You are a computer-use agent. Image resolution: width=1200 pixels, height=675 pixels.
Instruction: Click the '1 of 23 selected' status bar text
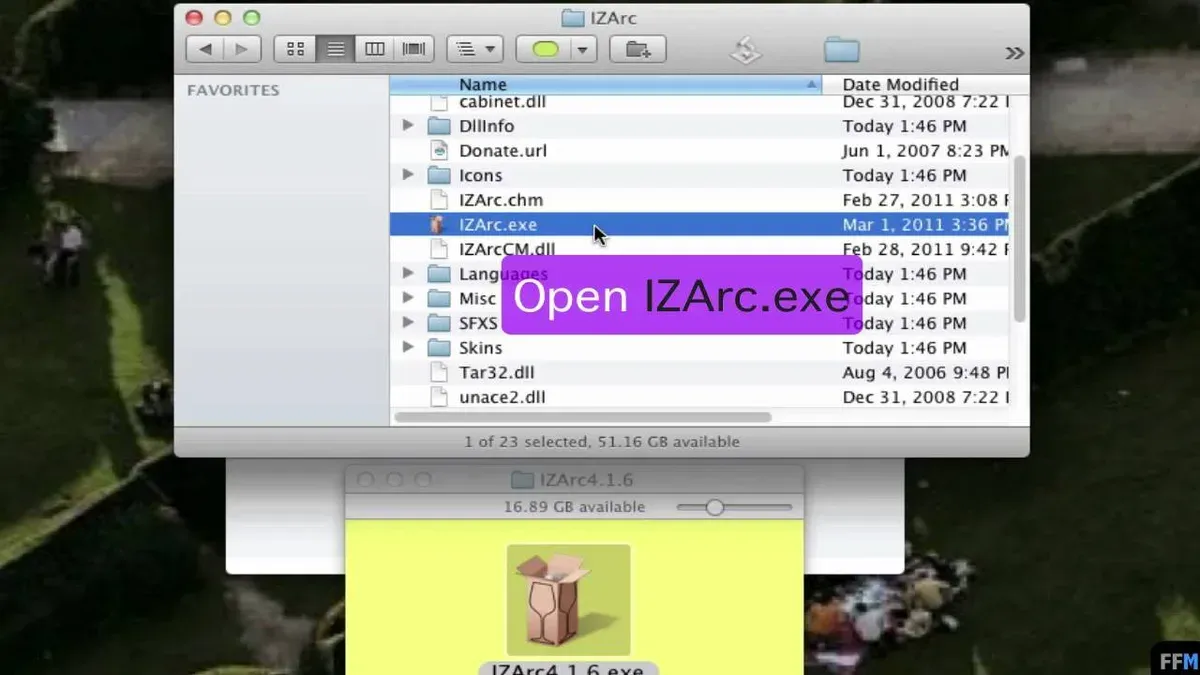(602, 441)
